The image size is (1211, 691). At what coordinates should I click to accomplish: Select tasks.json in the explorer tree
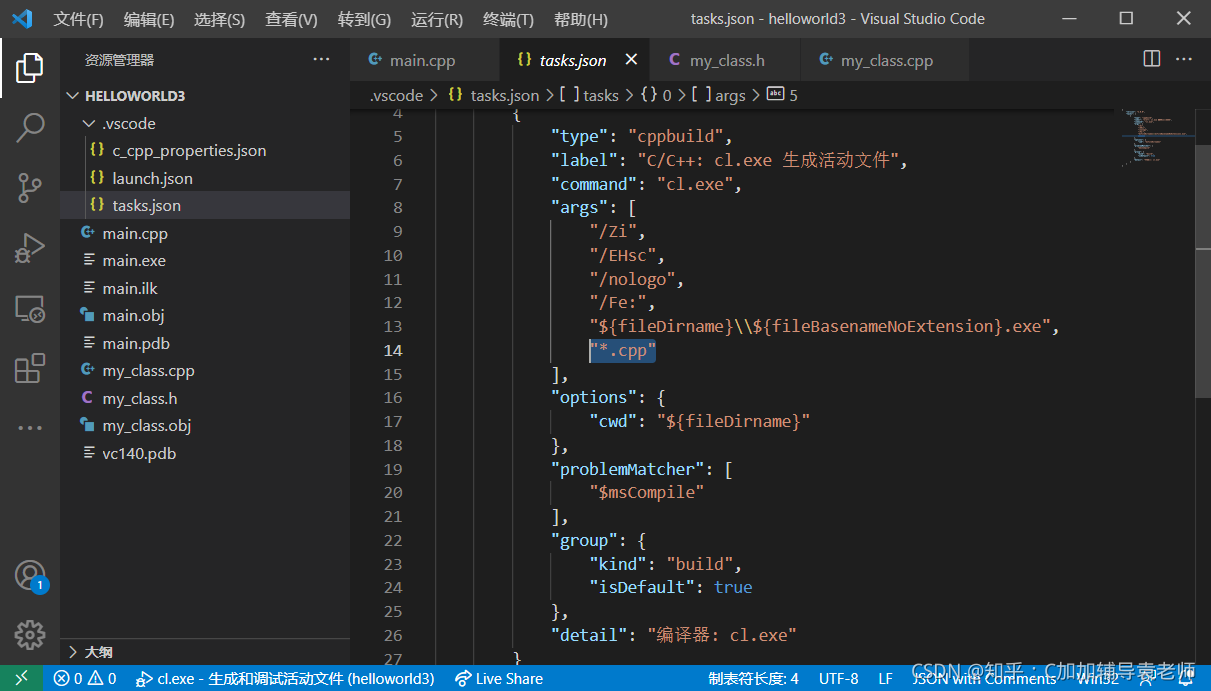coord(205,205)
